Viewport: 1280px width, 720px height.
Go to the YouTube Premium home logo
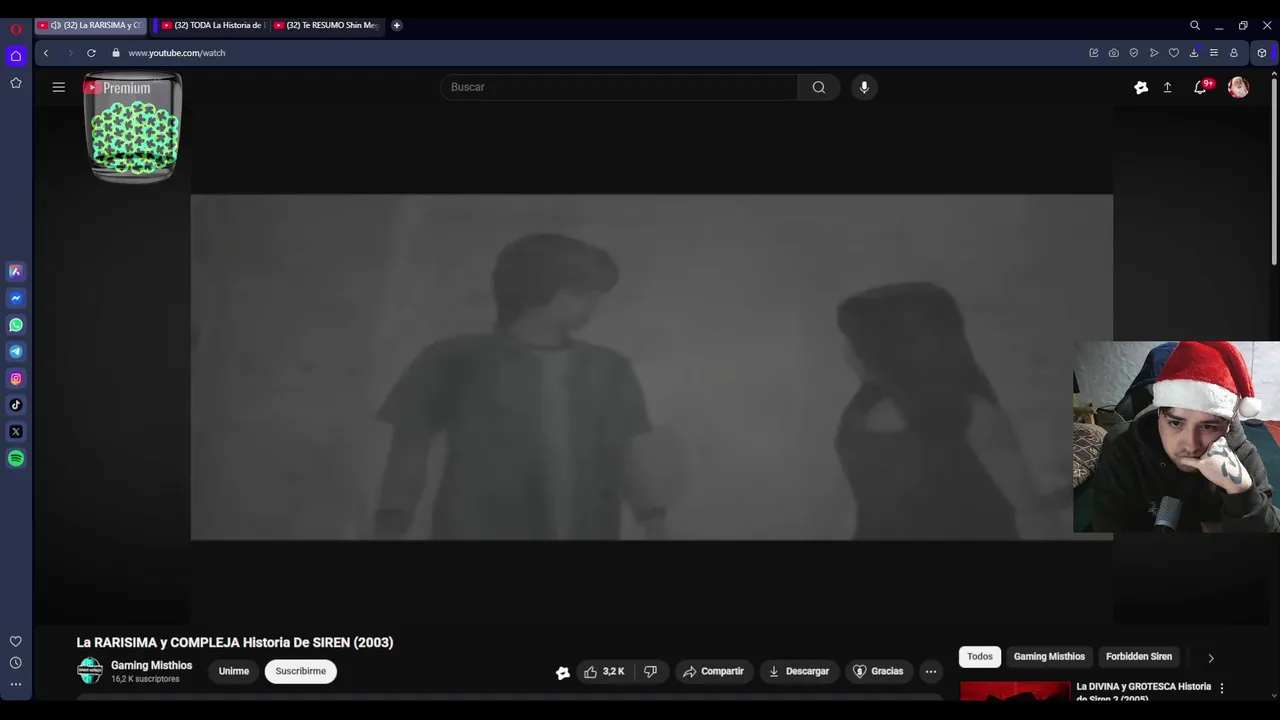[117, 88]
